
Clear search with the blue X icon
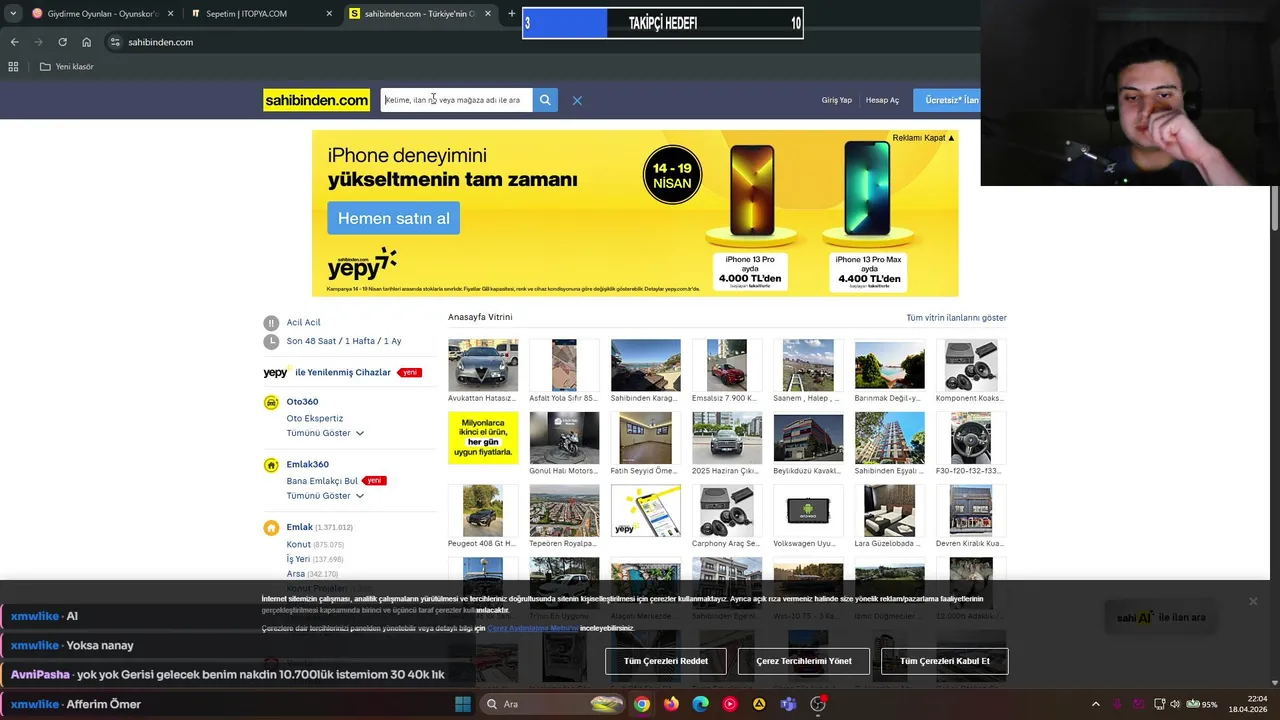tap(577, 100)
